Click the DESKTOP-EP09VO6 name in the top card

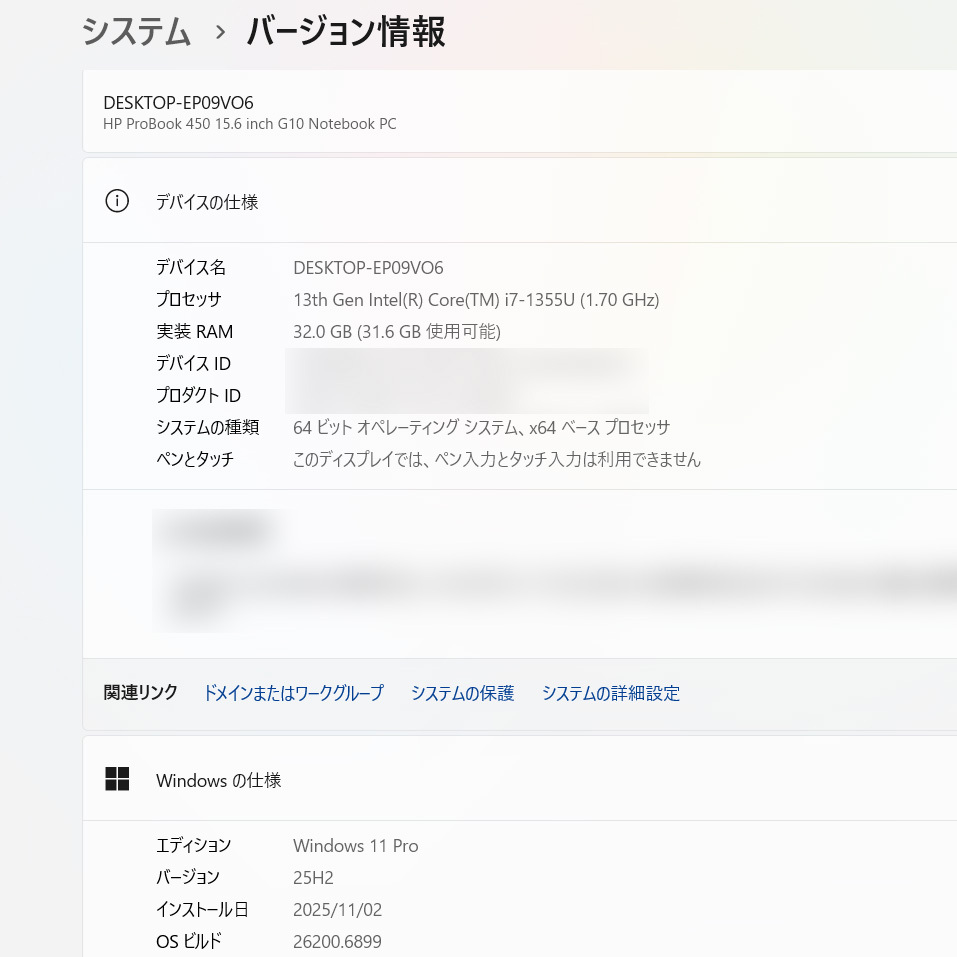(178, 103)
